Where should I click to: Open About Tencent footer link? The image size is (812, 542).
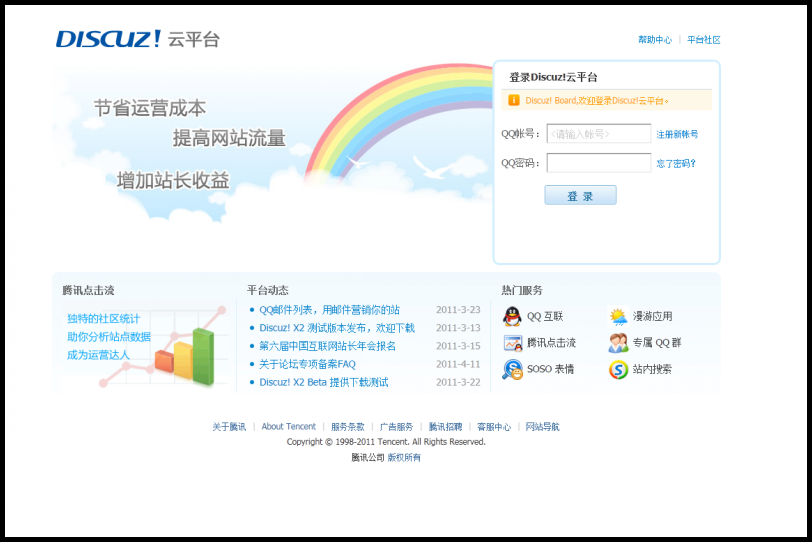tap(288, 427)
